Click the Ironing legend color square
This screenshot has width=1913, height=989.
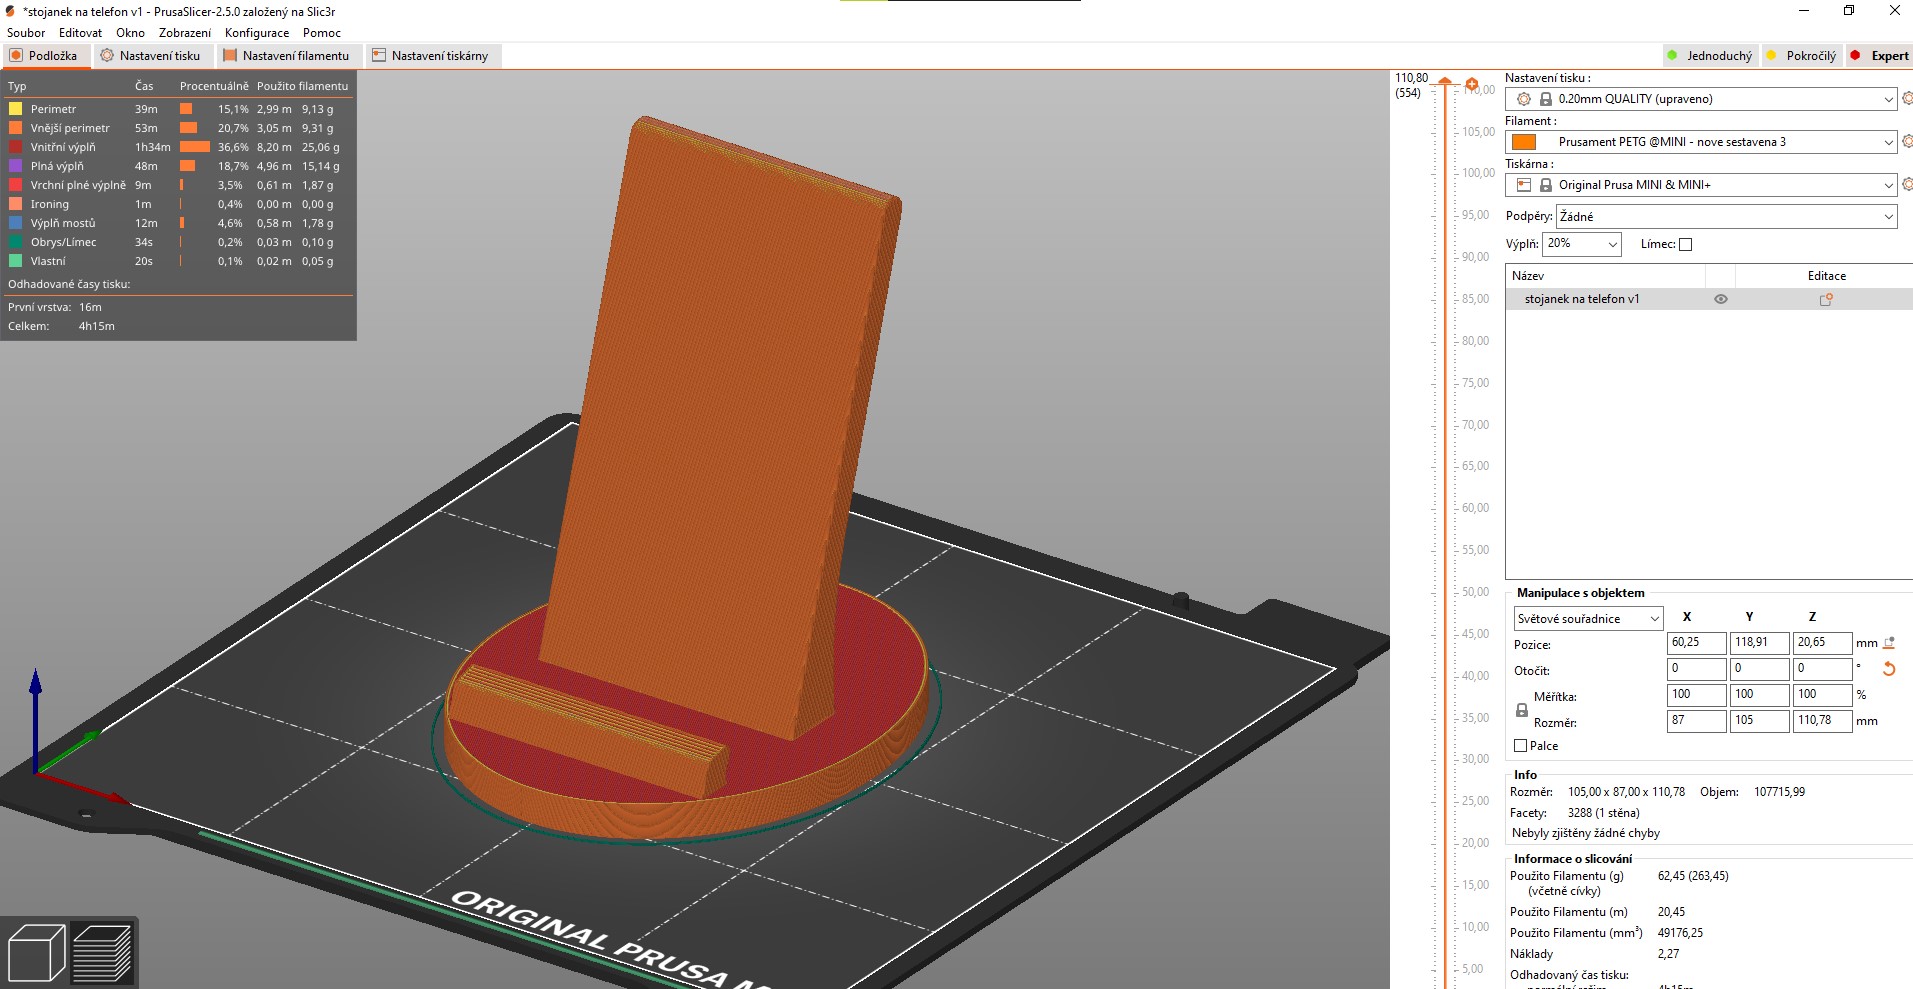pyautogui.click(x=15, y=204)
